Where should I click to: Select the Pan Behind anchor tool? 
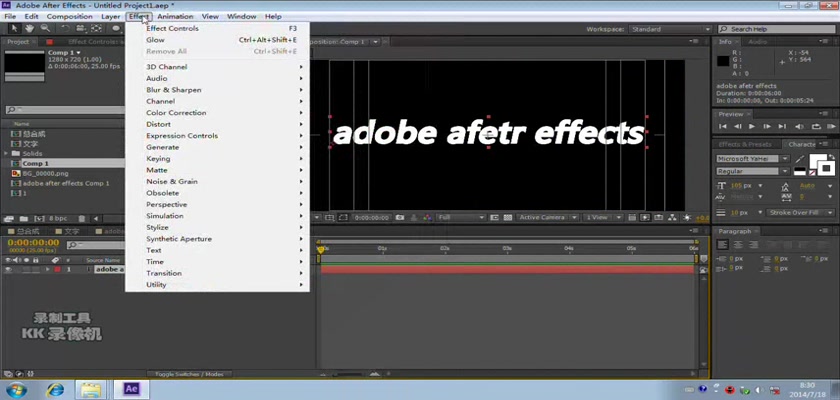96,29
